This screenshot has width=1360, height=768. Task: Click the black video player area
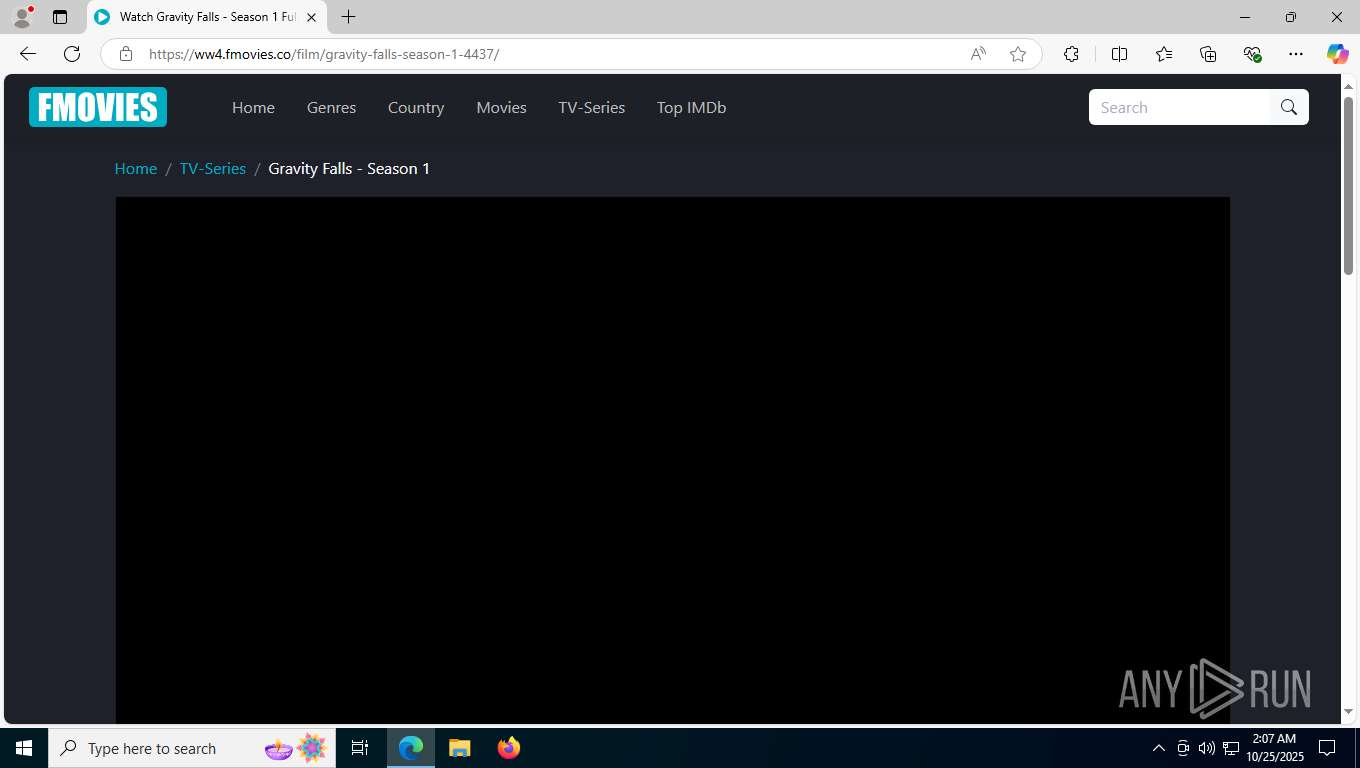pyautogui.click(x=672, y=460)
